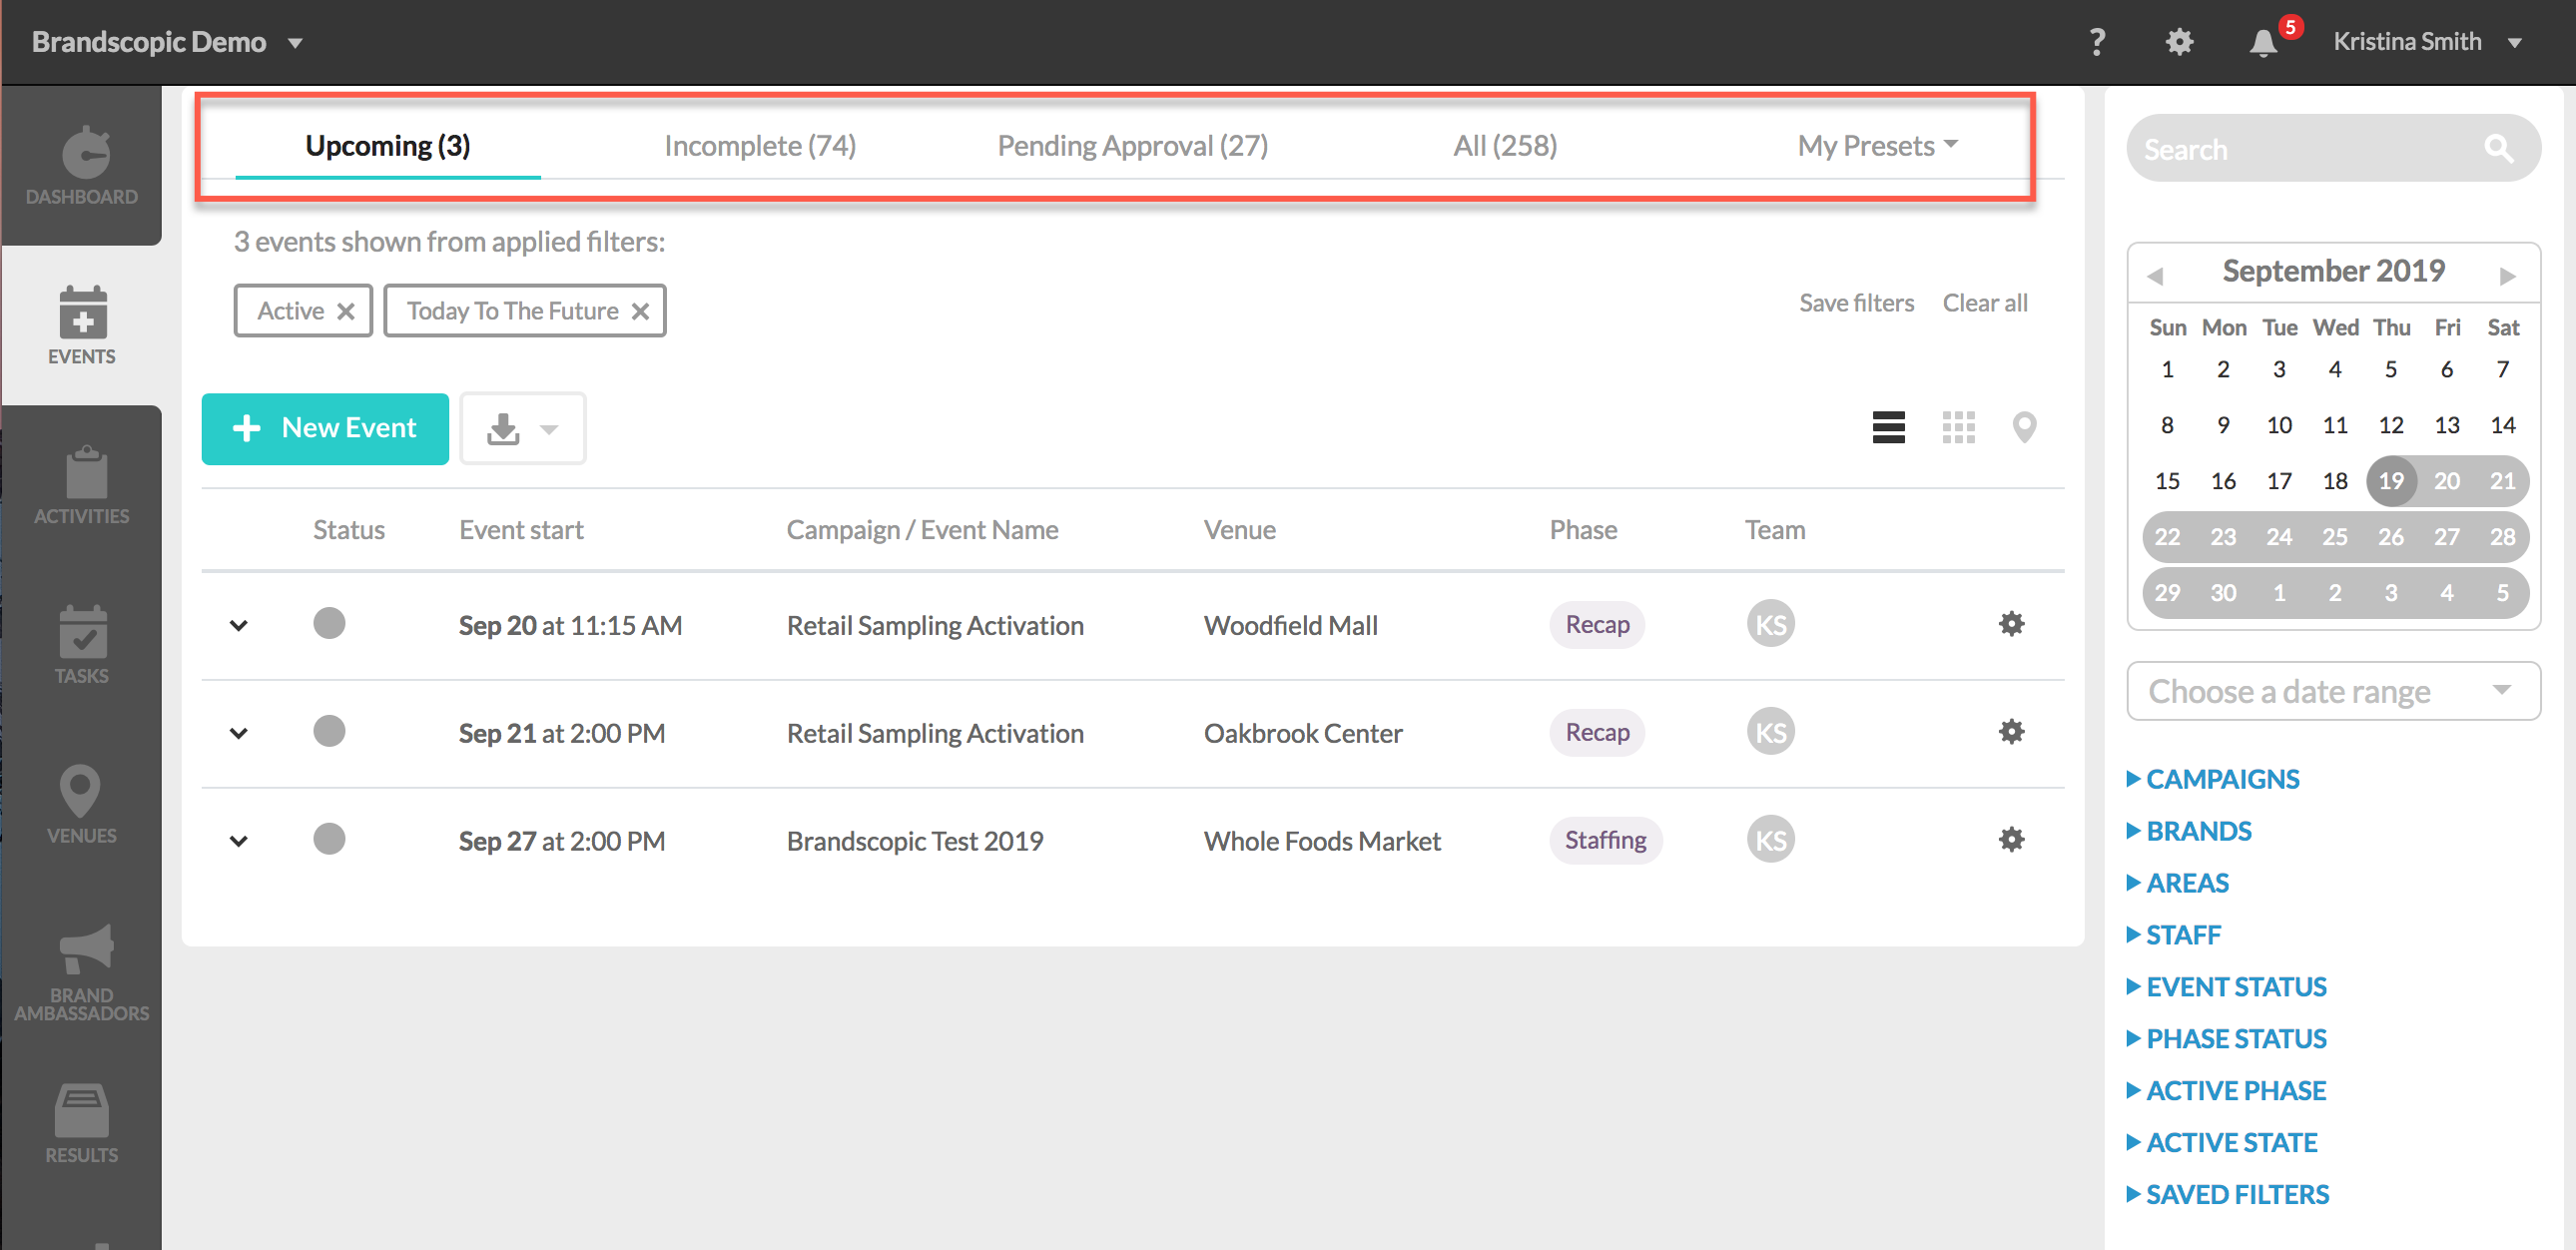Image resolution: width=2576 pixels, height=1250 pixels.
Task: Open the My Presets dropdown
Action: tap(1877, 146)
